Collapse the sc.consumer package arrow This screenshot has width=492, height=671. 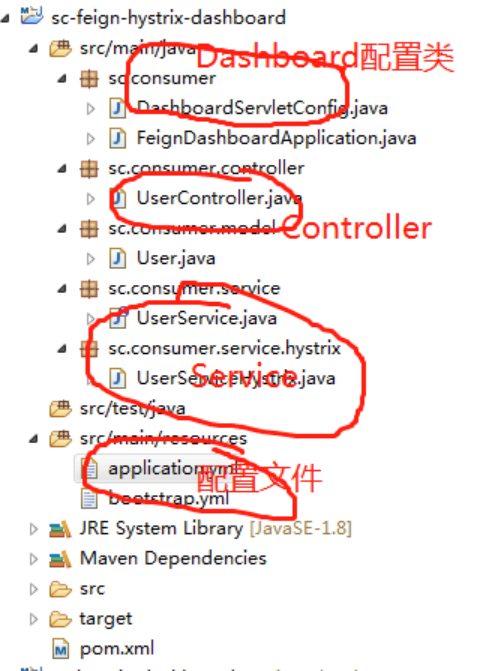tap(62, 79)
